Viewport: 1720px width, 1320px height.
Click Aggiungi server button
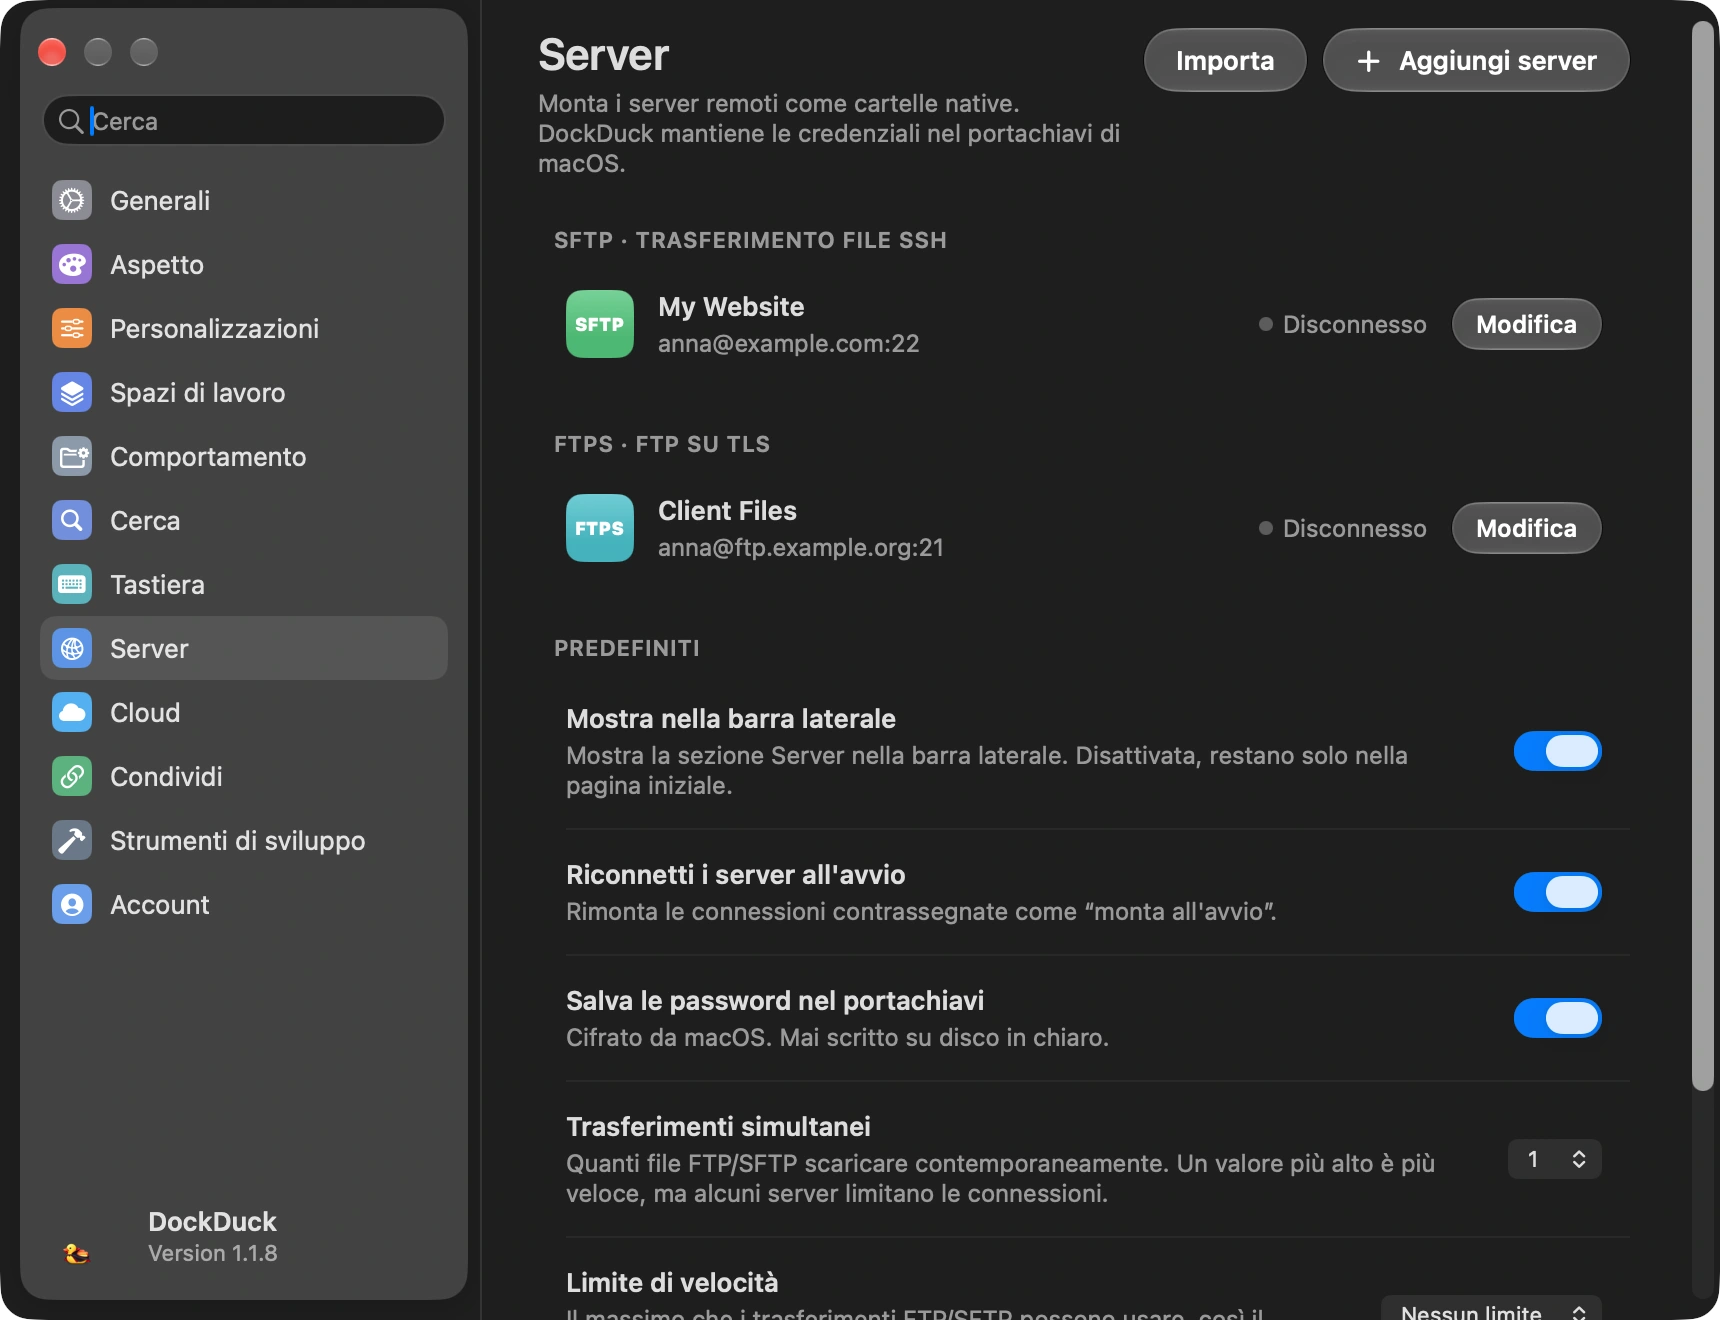pos(1476,60)
